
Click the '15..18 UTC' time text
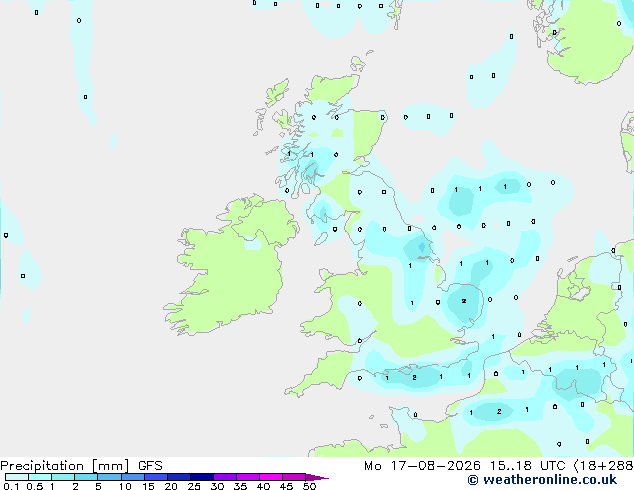pos(528,466)
